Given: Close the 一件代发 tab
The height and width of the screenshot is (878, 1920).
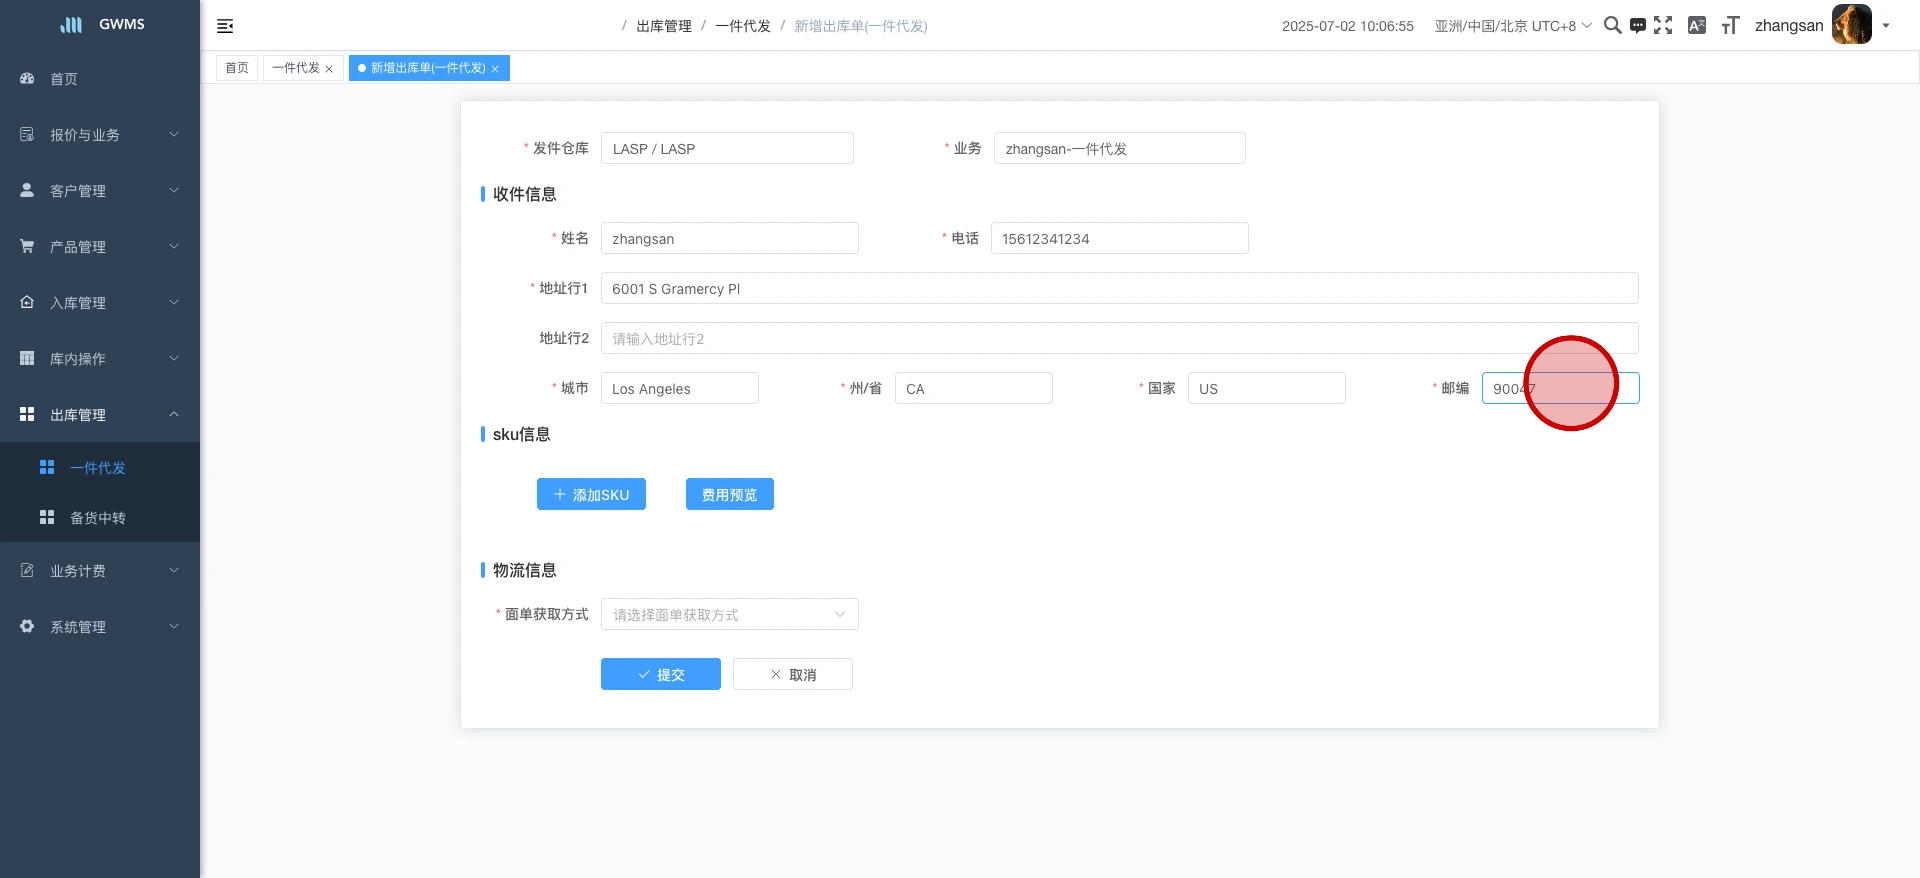Looking at the screenshot, I should tap(329, 69).
